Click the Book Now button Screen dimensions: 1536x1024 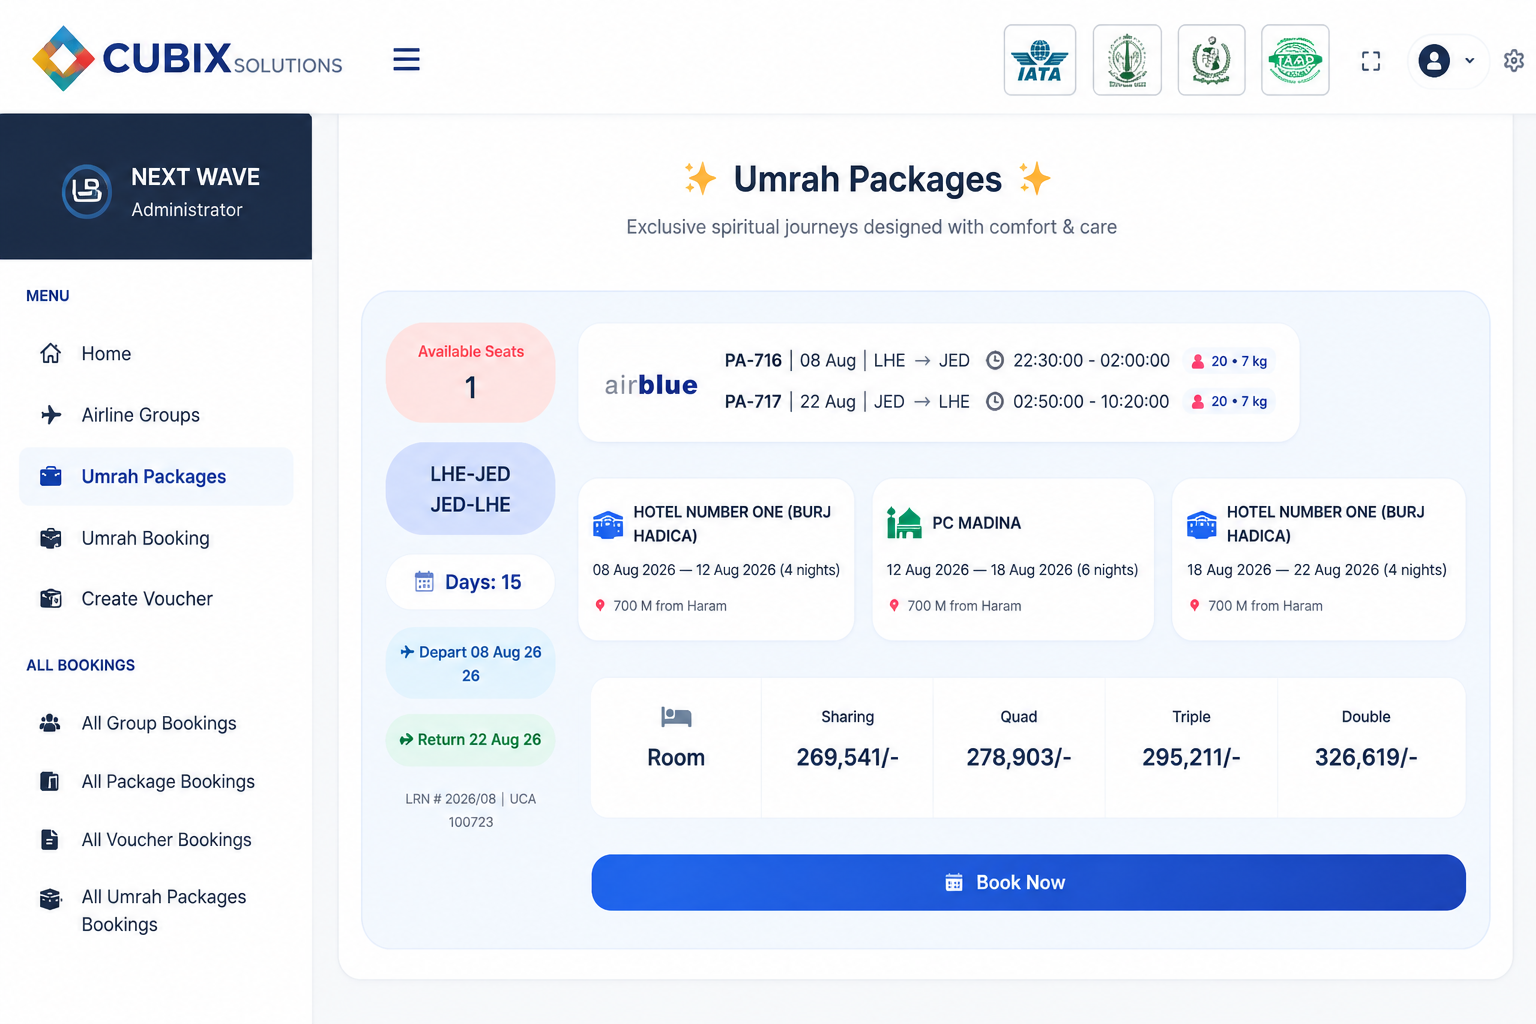[1028, 882]
